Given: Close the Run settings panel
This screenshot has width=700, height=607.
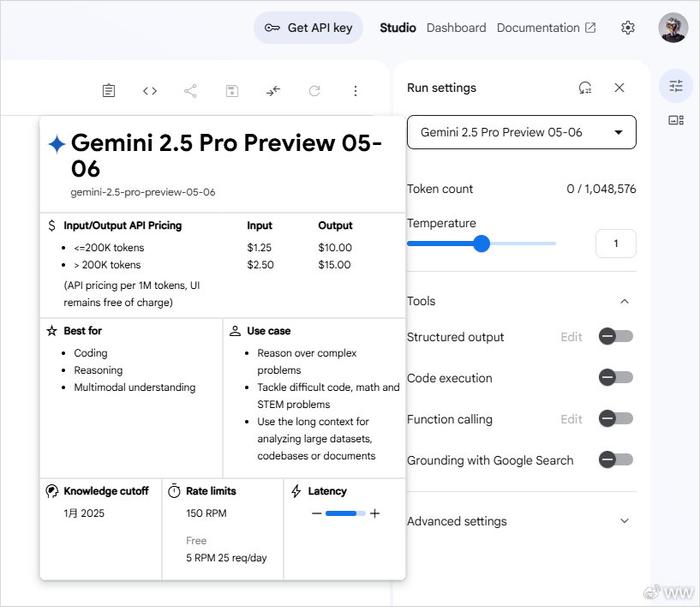Looking at the screenshot, I should [619, 87].
